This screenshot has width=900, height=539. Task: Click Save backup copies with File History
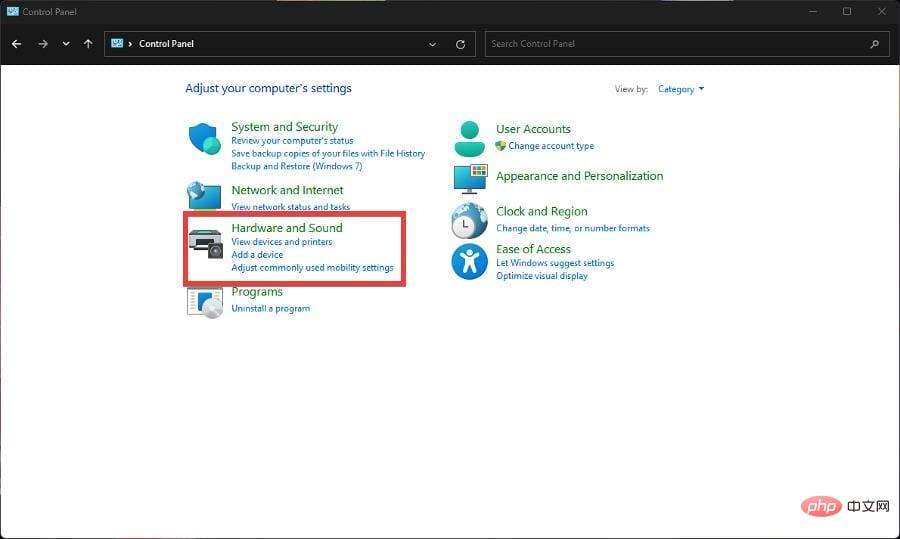328,153
